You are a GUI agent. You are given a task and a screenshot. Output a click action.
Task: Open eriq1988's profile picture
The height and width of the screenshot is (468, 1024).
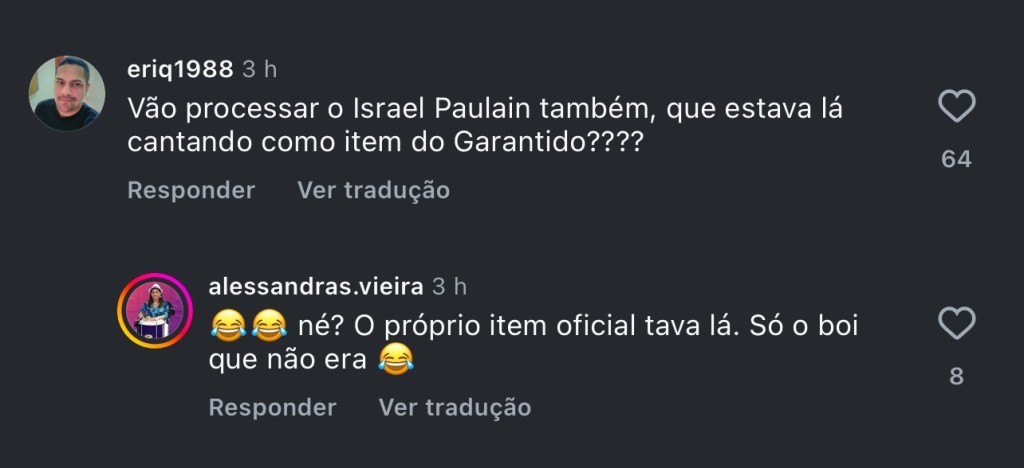pyautogui.click(x=67, y=93)
